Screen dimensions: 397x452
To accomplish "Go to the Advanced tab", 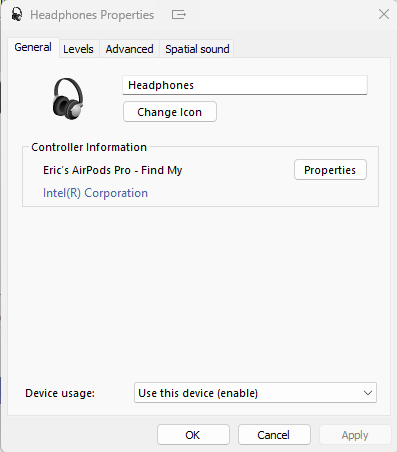I will (x=129, y=49).
